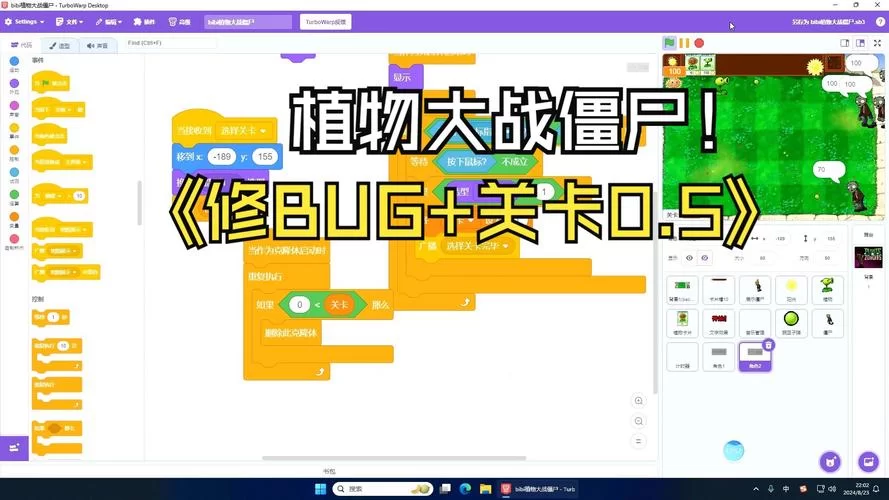Select the green Operators category circle
Image resolution: width=889 pixels, height=500 pixels.
14,194
